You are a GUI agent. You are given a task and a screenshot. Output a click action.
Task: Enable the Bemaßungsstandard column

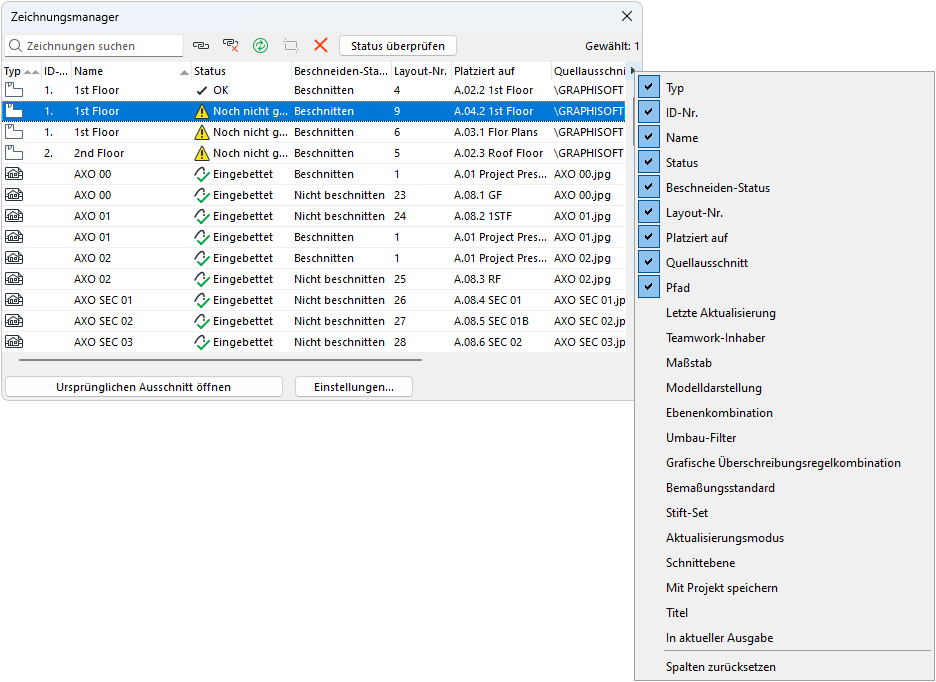[720, 488]
